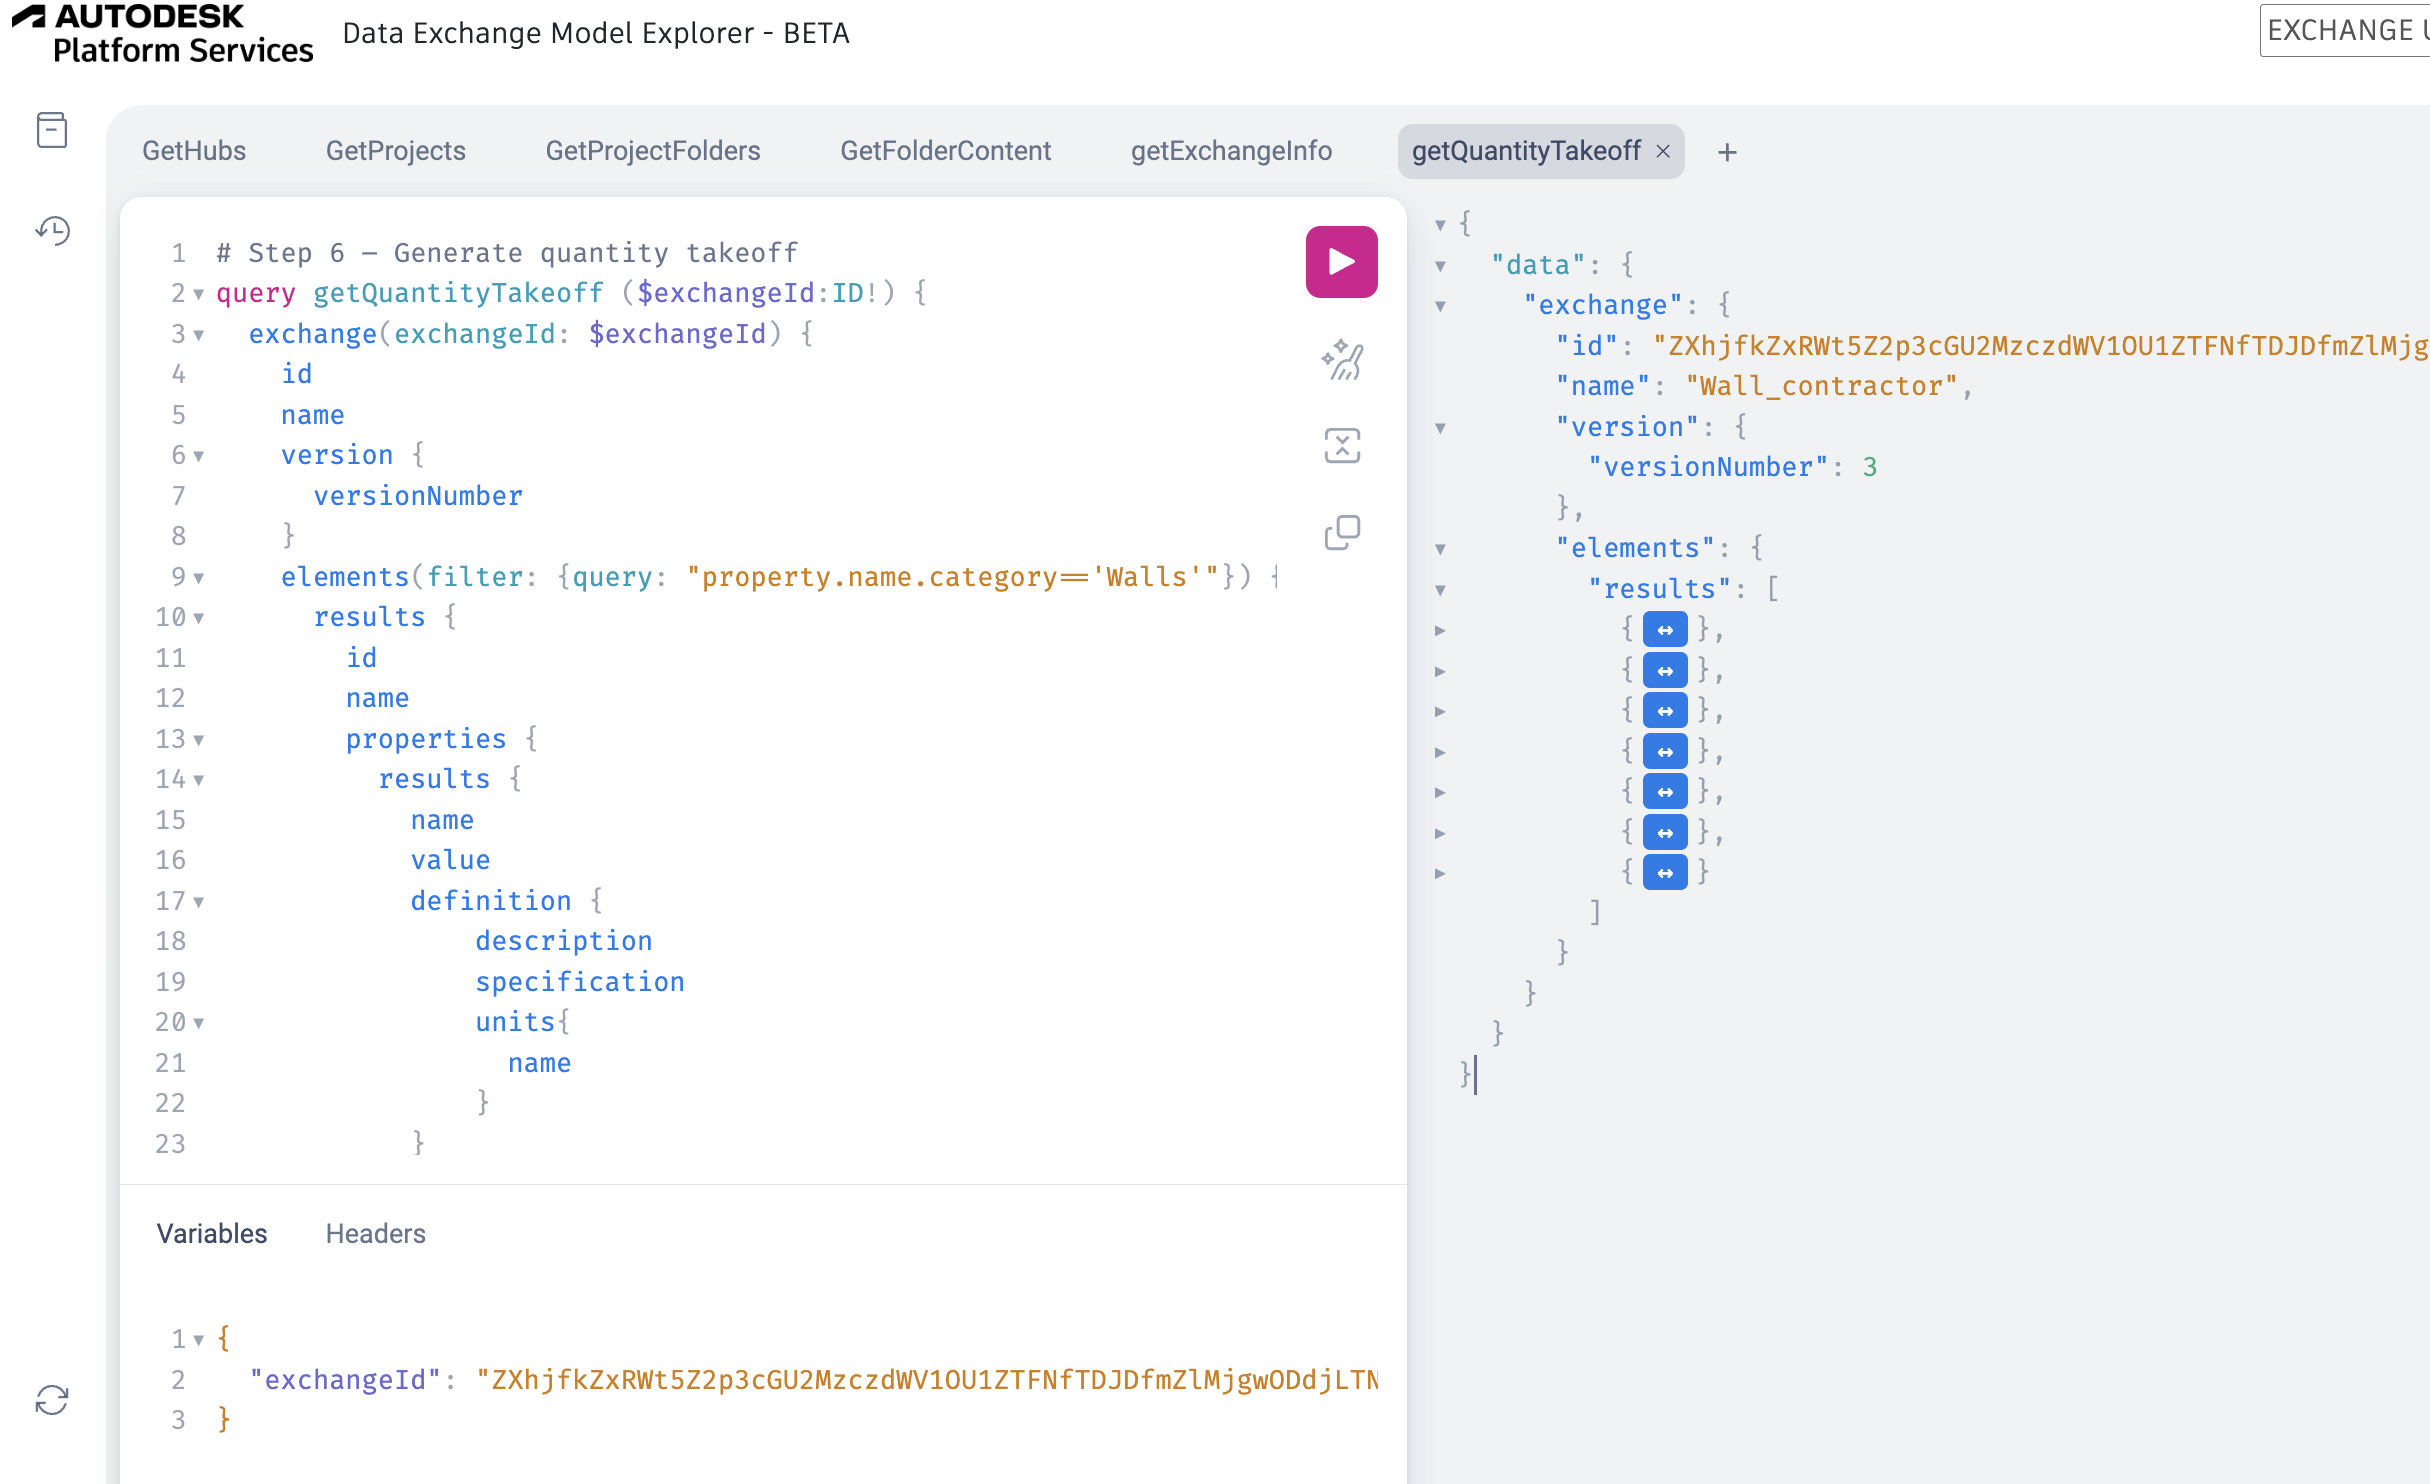
Task: Expand the fifth collapsed result object badge
Action: click(1665, 792)
